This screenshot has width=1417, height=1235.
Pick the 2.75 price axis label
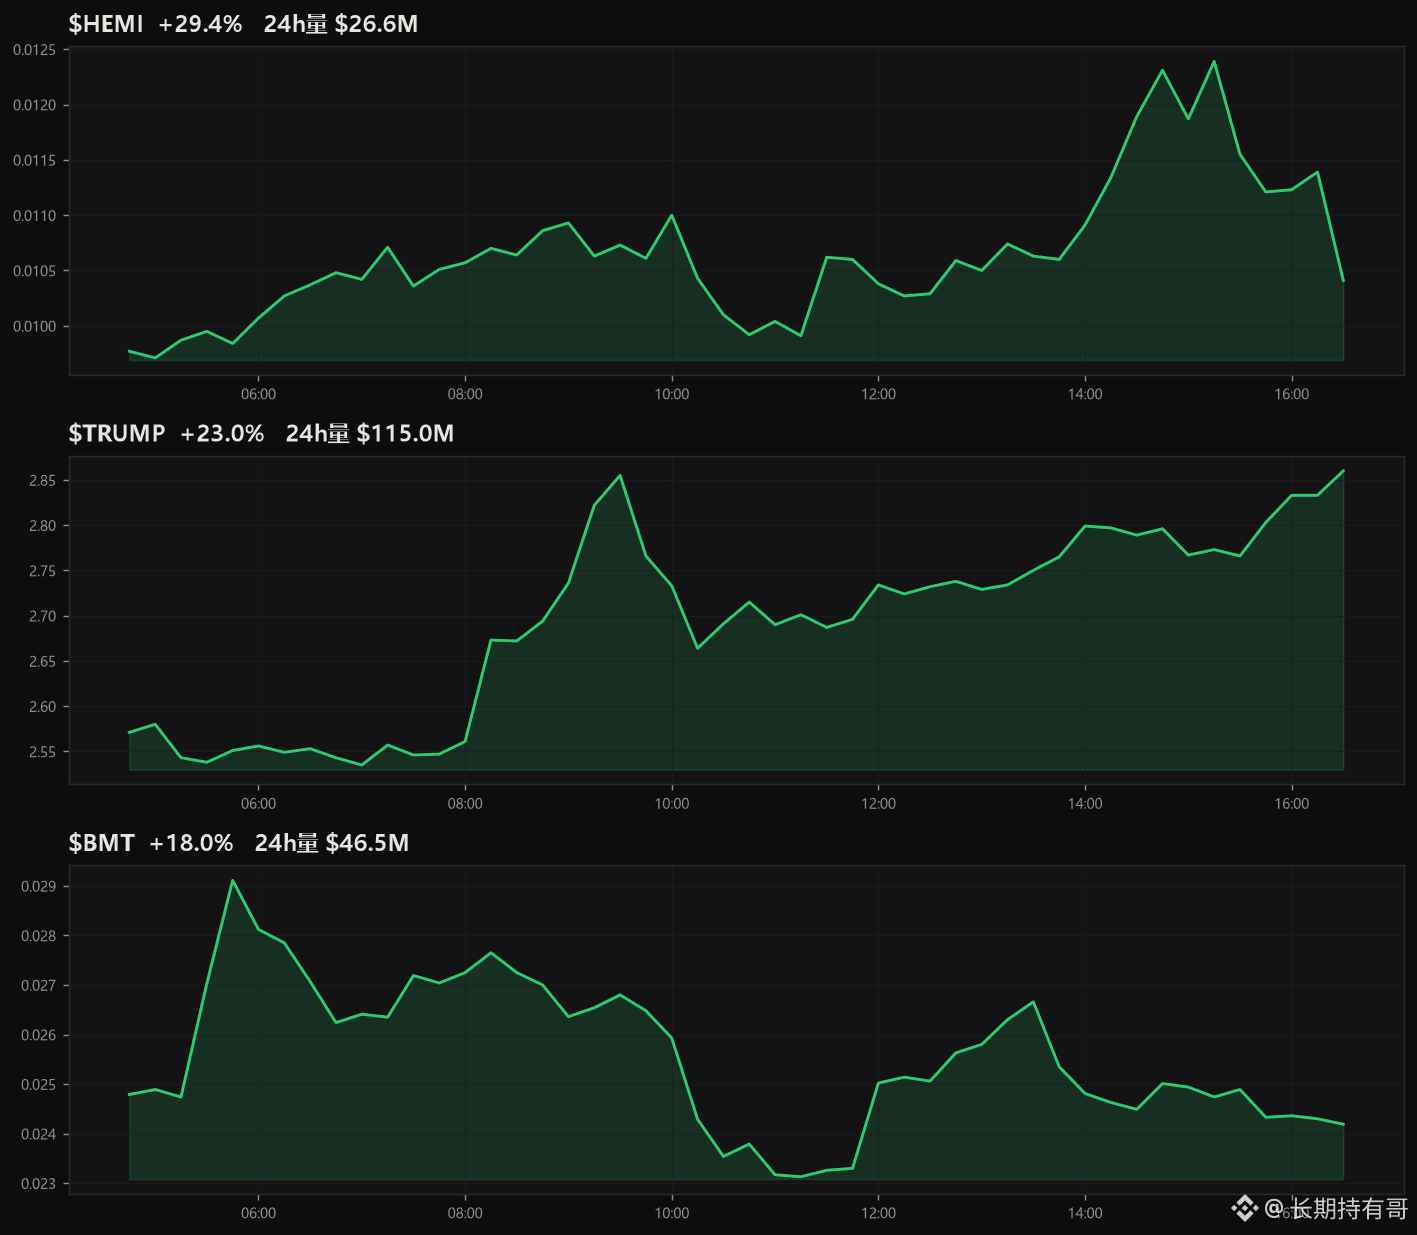click(x=43, y=571)
